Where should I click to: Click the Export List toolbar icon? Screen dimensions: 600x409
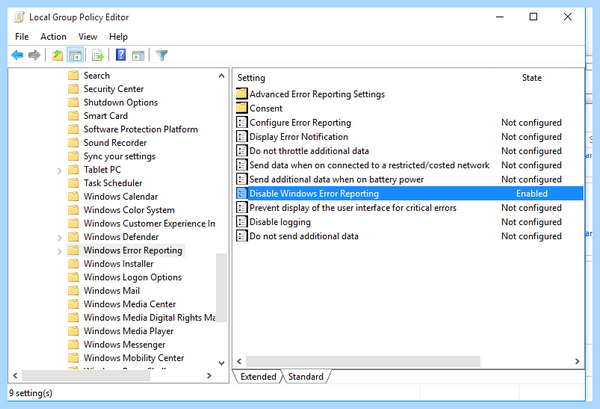coord(98,55)
